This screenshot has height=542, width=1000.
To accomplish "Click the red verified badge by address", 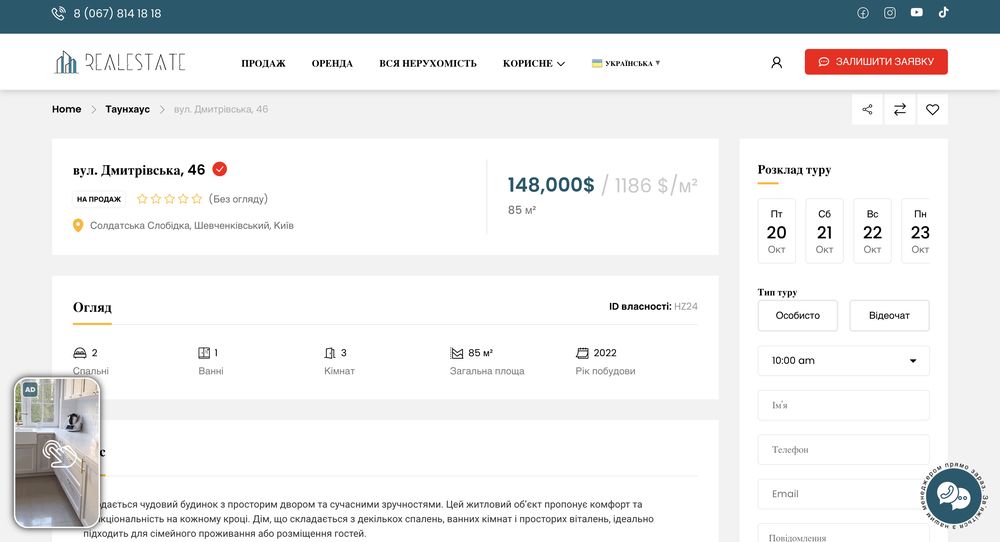I will click(x=219, y=169).
